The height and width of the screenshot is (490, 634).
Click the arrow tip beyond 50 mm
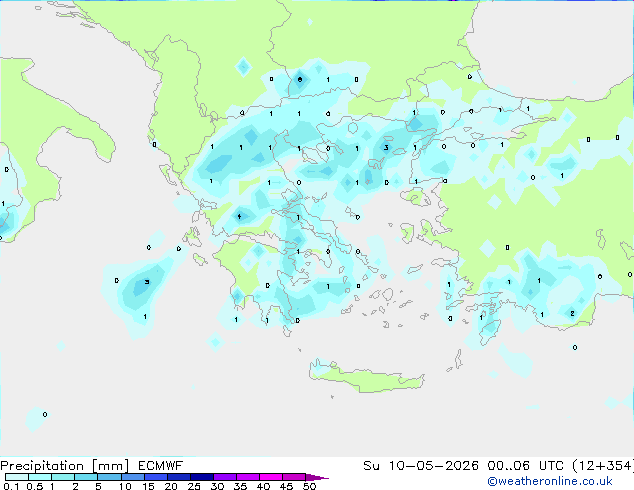click(x=317, y=477)
